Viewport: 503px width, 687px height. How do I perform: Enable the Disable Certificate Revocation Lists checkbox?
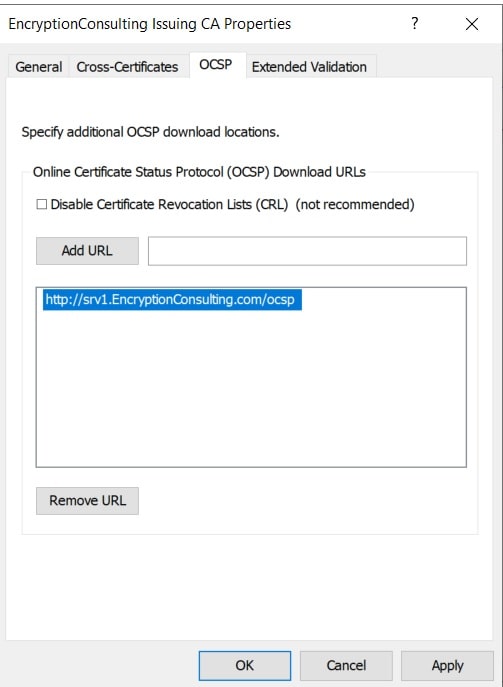[x=42, y=204]
